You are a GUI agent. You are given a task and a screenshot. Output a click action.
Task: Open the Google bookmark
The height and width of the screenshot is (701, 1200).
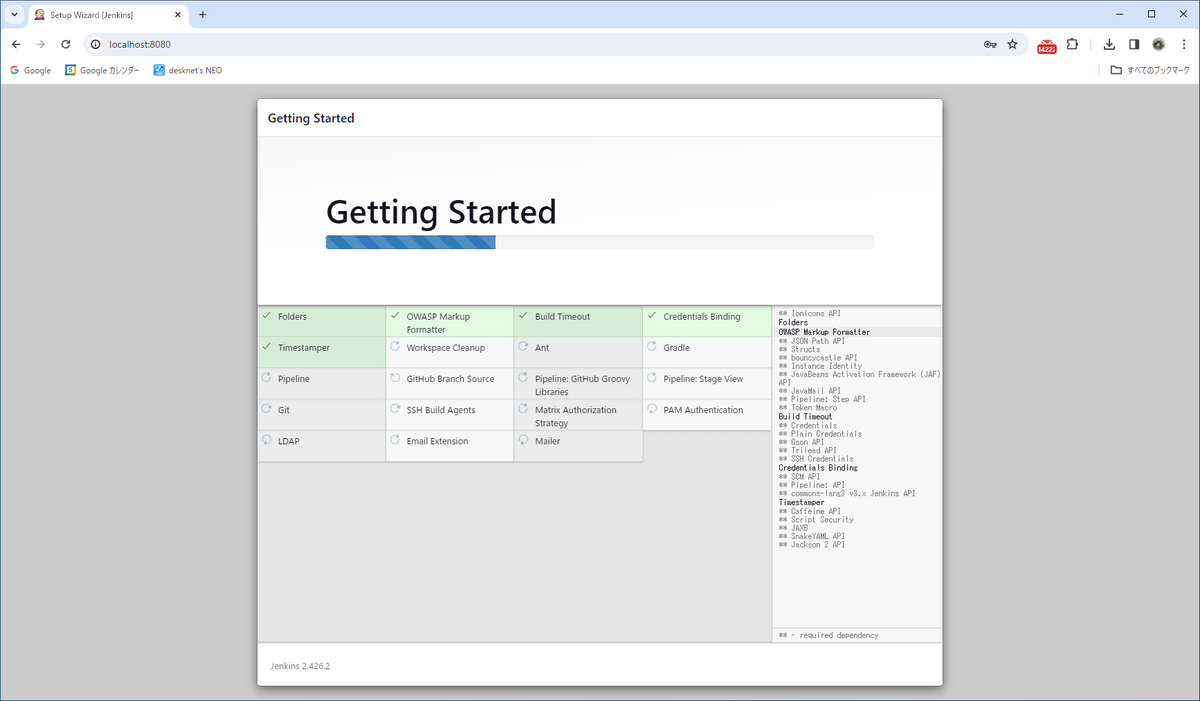point(31,70)
